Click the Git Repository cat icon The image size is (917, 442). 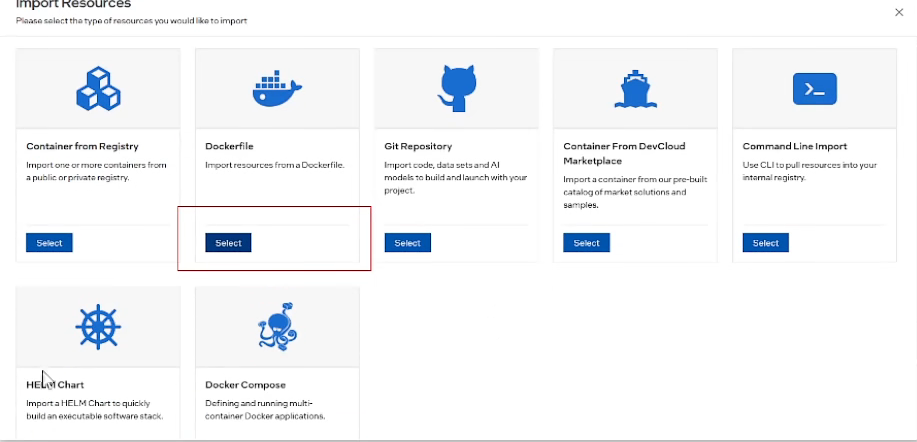(456, 88)
